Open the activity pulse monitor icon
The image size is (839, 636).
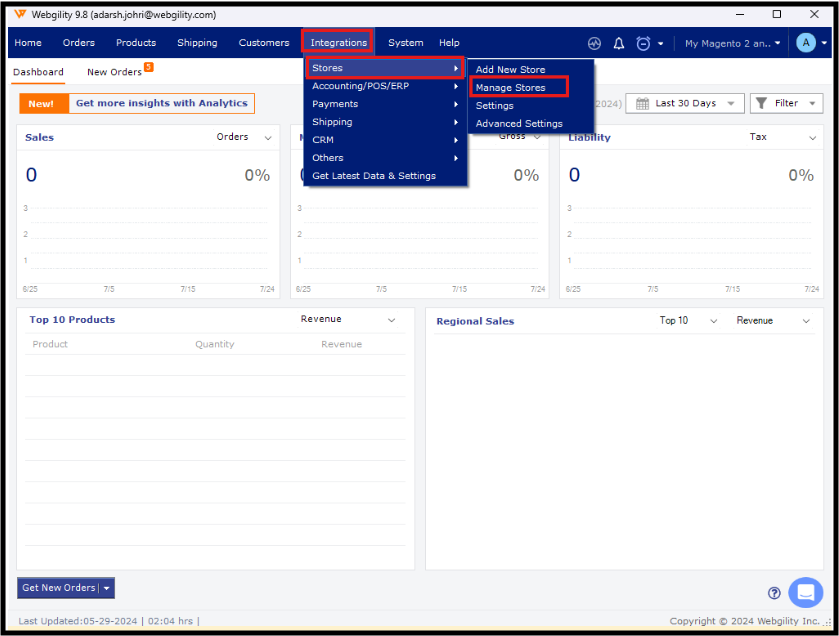(x=594, y=43)
